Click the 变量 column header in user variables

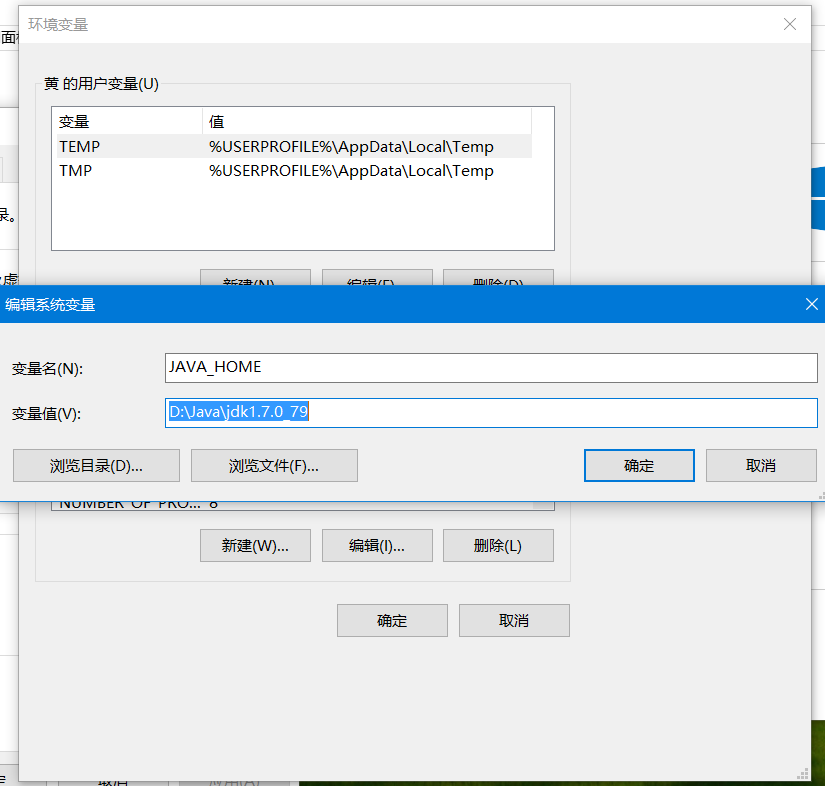(x=129, y=122)
